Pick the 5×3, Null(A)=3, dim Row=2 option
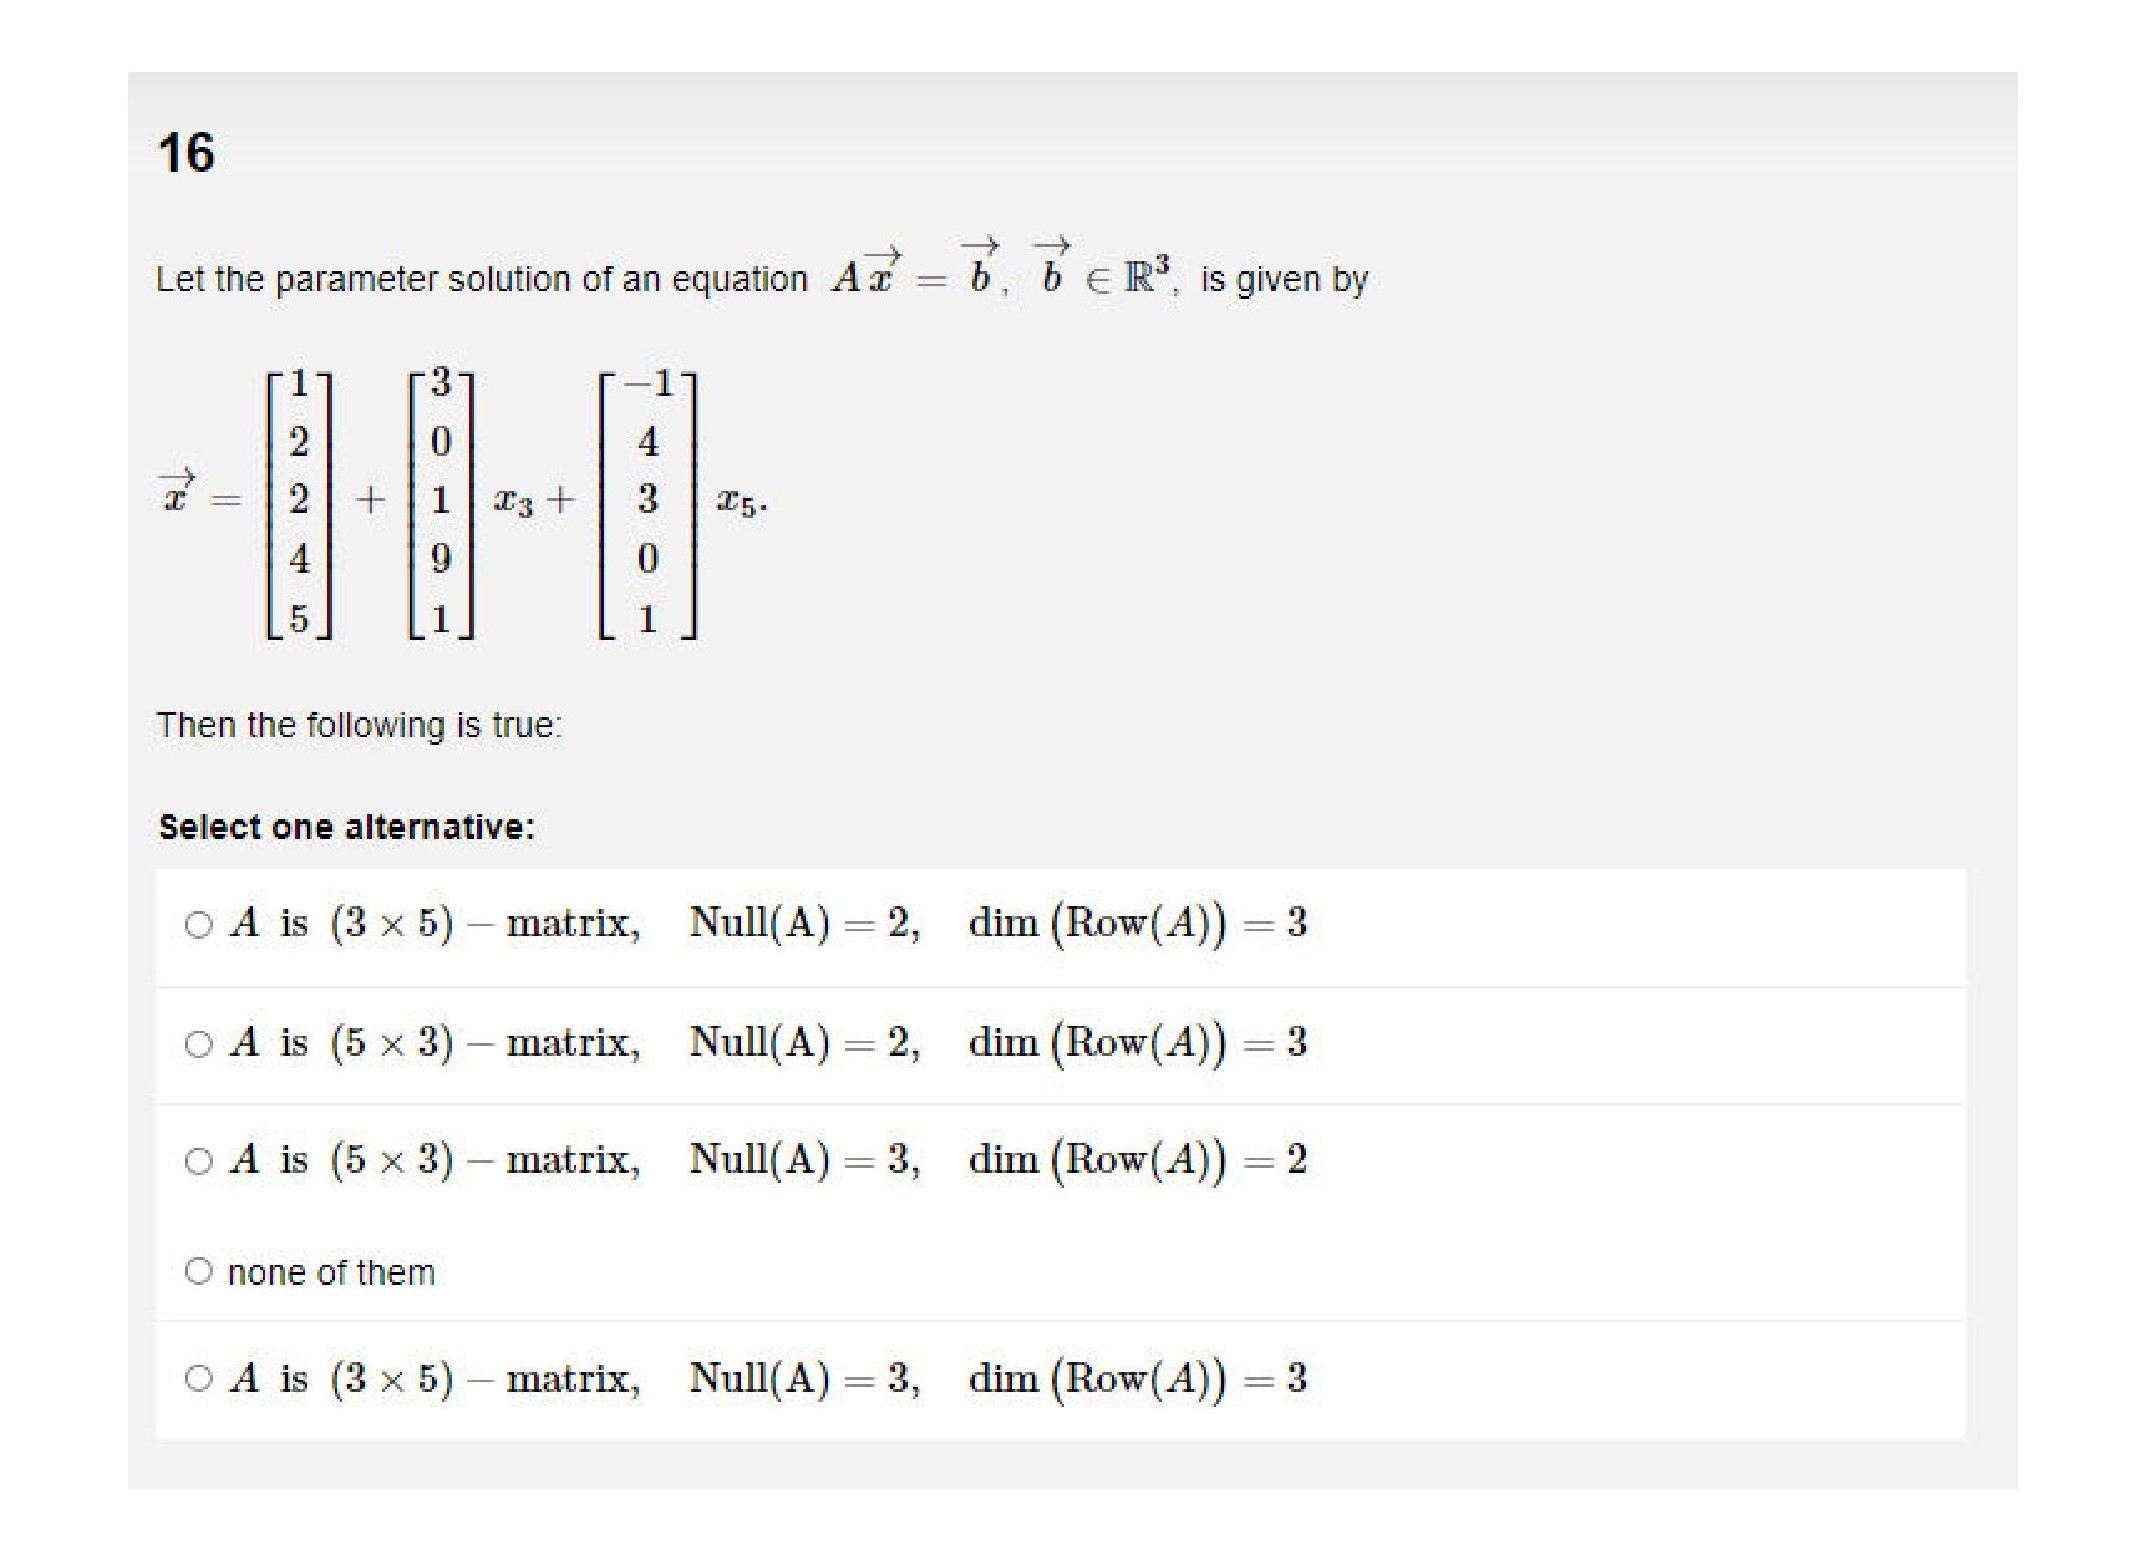Viewport: 2129px width, 1557px height. click(x=198, y=1161)
